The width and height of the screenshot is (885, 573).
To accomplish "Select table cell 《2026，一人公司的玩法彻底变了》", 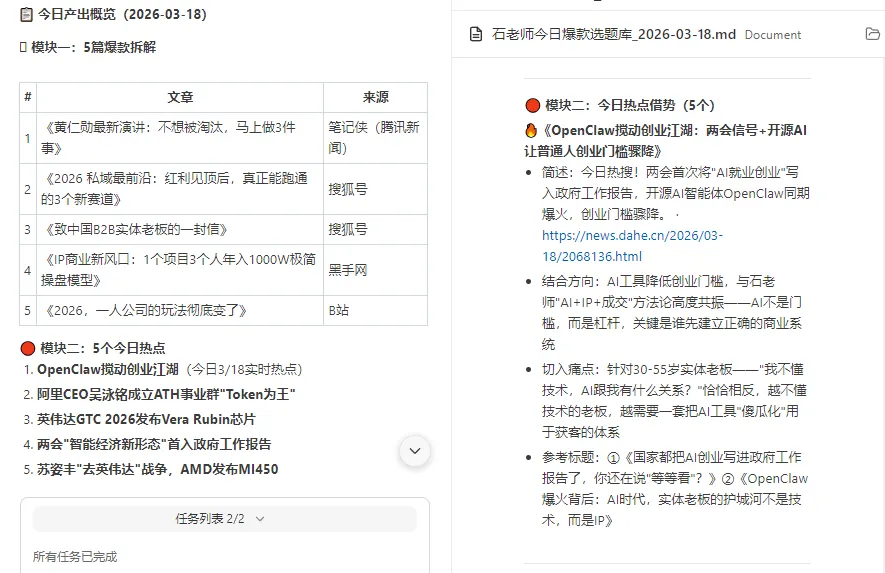I will pos(180,310).
